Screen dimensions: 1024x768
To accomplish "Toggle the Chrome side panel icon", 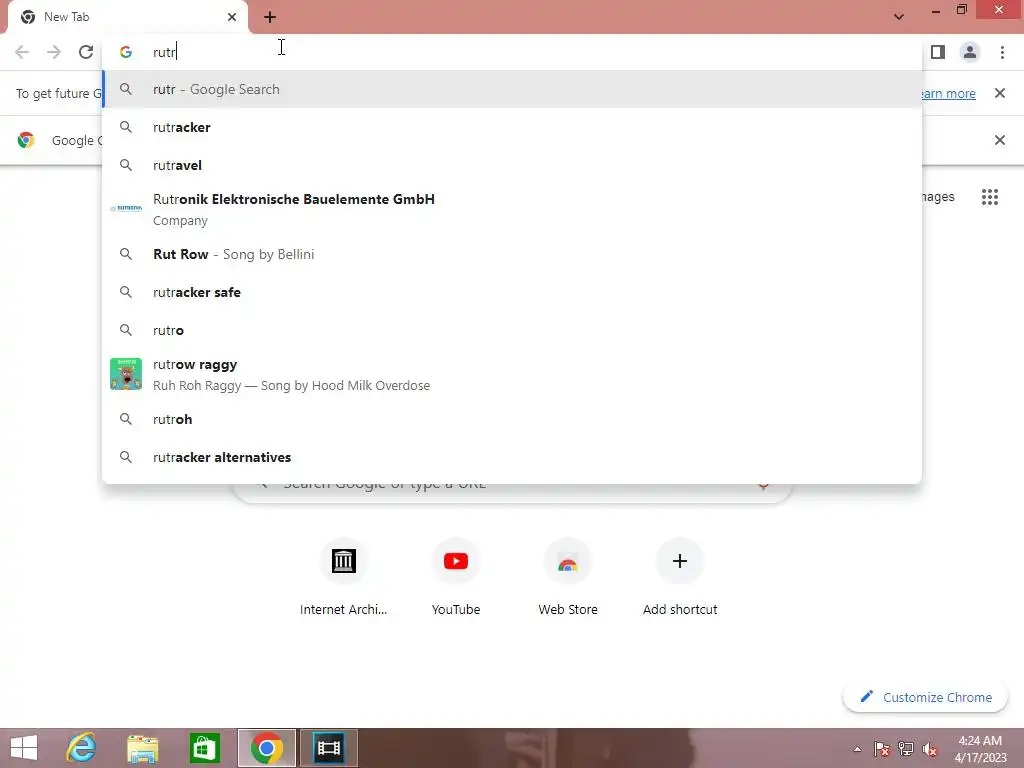I will click(x=938, y=52).
